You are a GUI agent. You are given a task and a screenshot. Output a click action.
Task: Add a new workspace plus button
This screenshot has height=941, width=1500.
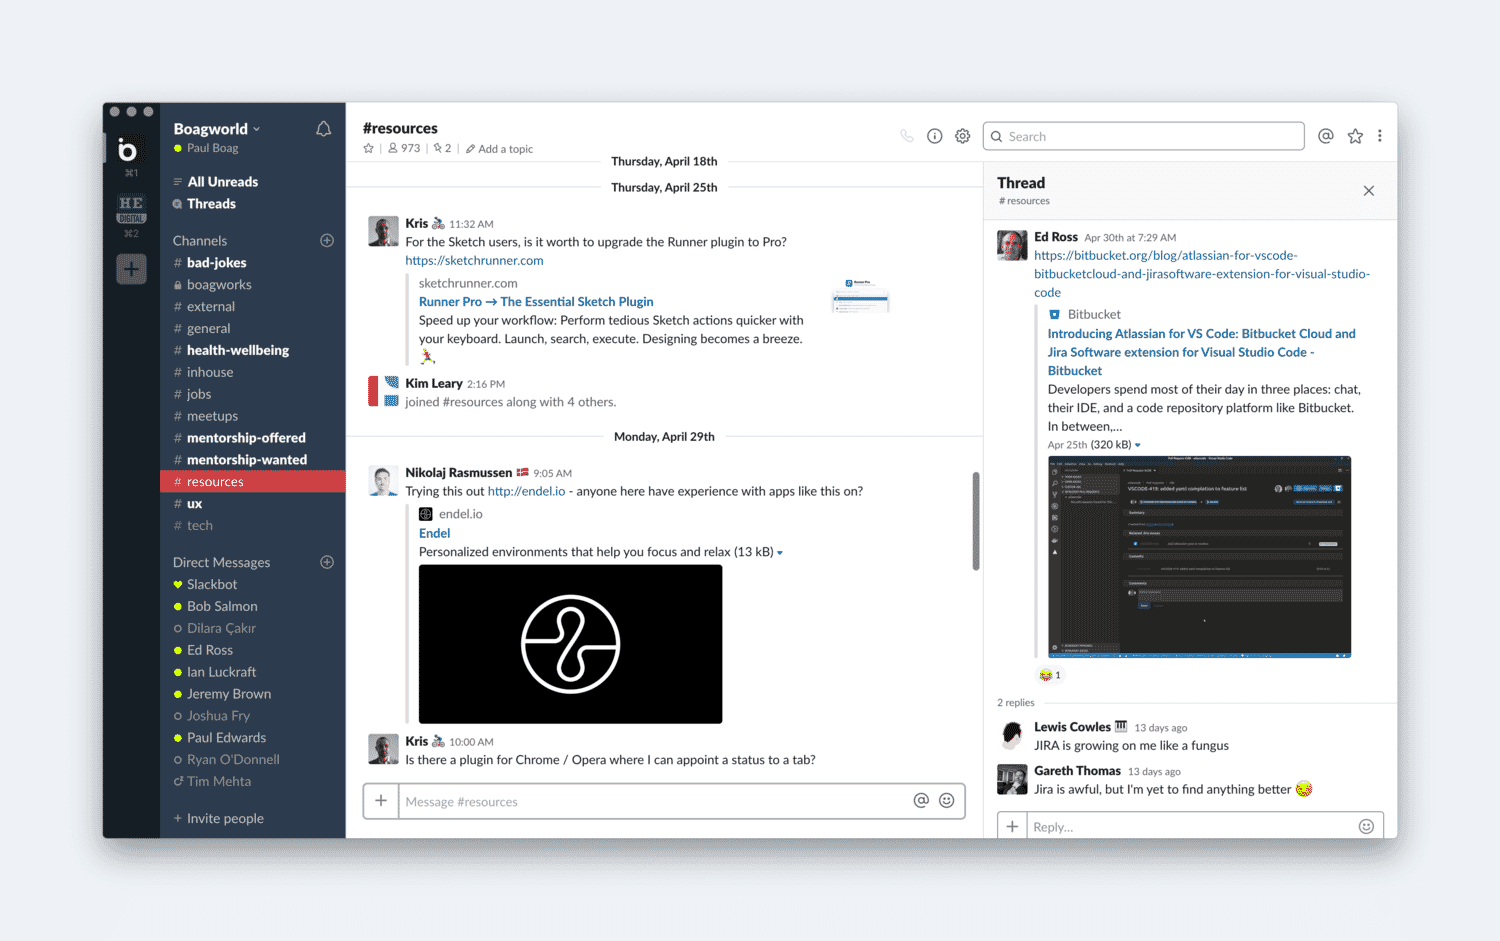pyautogui.click(x=131, y=269)
